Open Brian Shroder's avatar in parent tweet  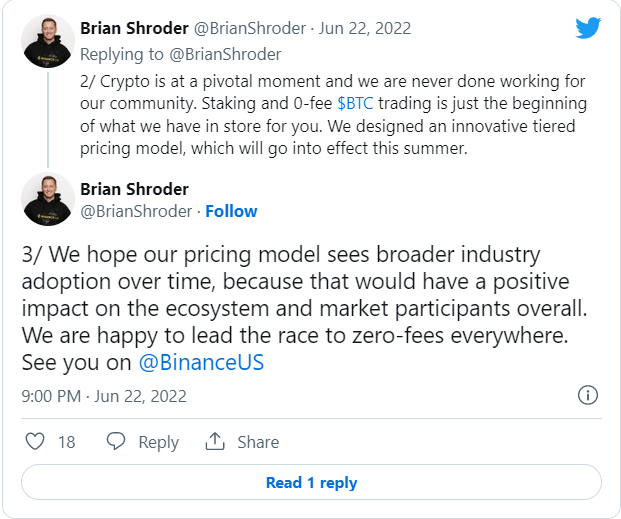(48, 41)
